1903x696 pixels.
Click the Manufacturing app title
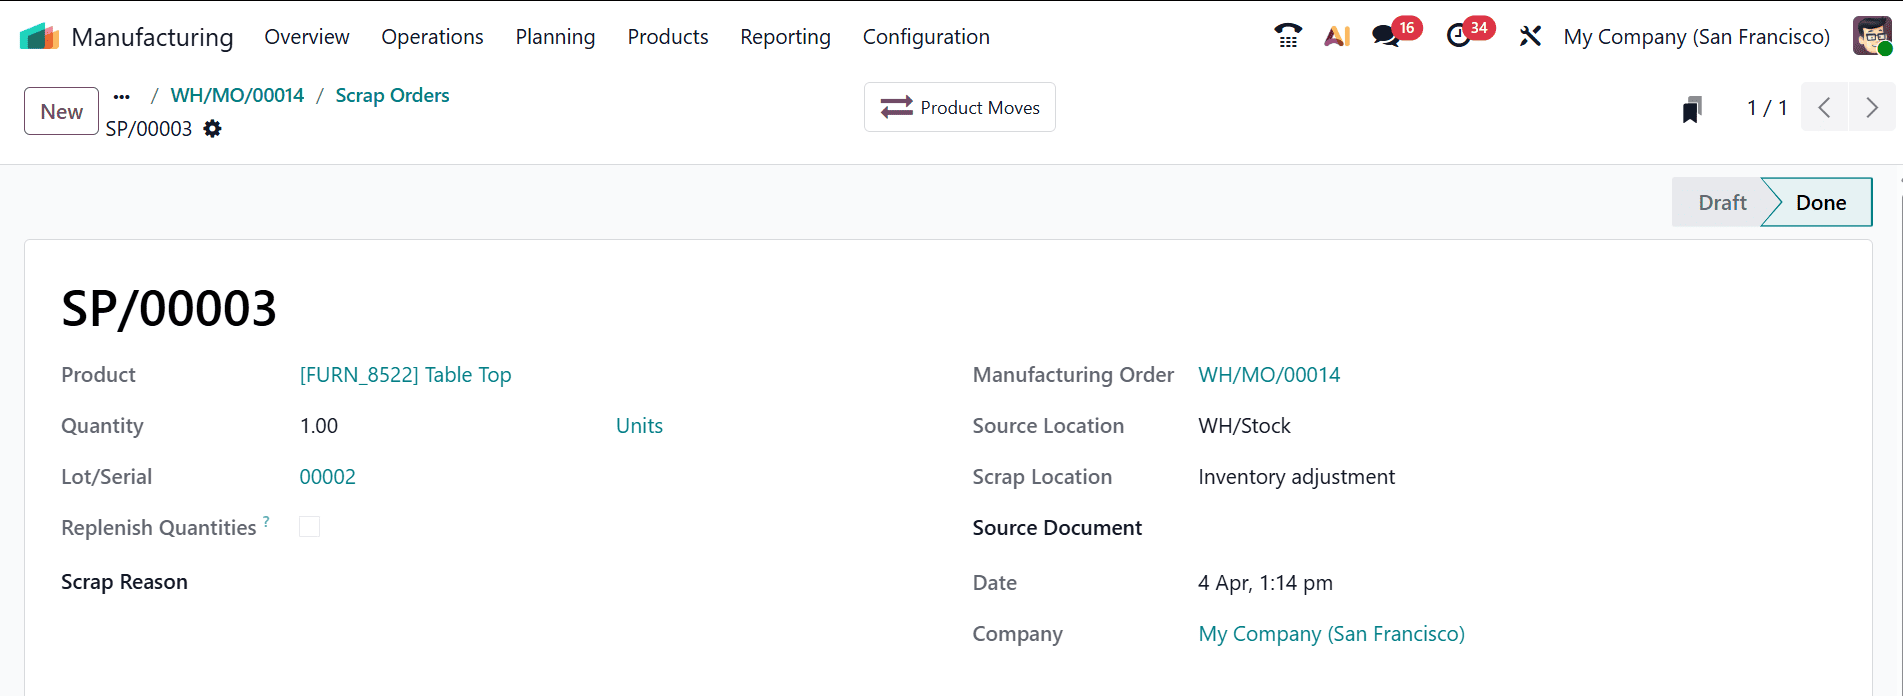tap(152, 37)
